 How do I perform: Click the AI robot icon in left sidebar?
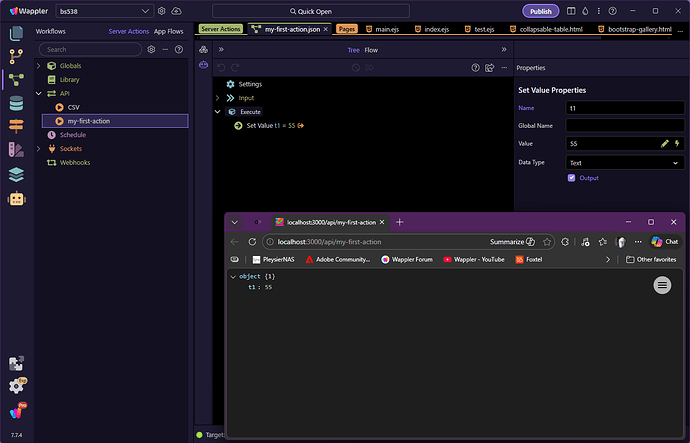[16, 198]
